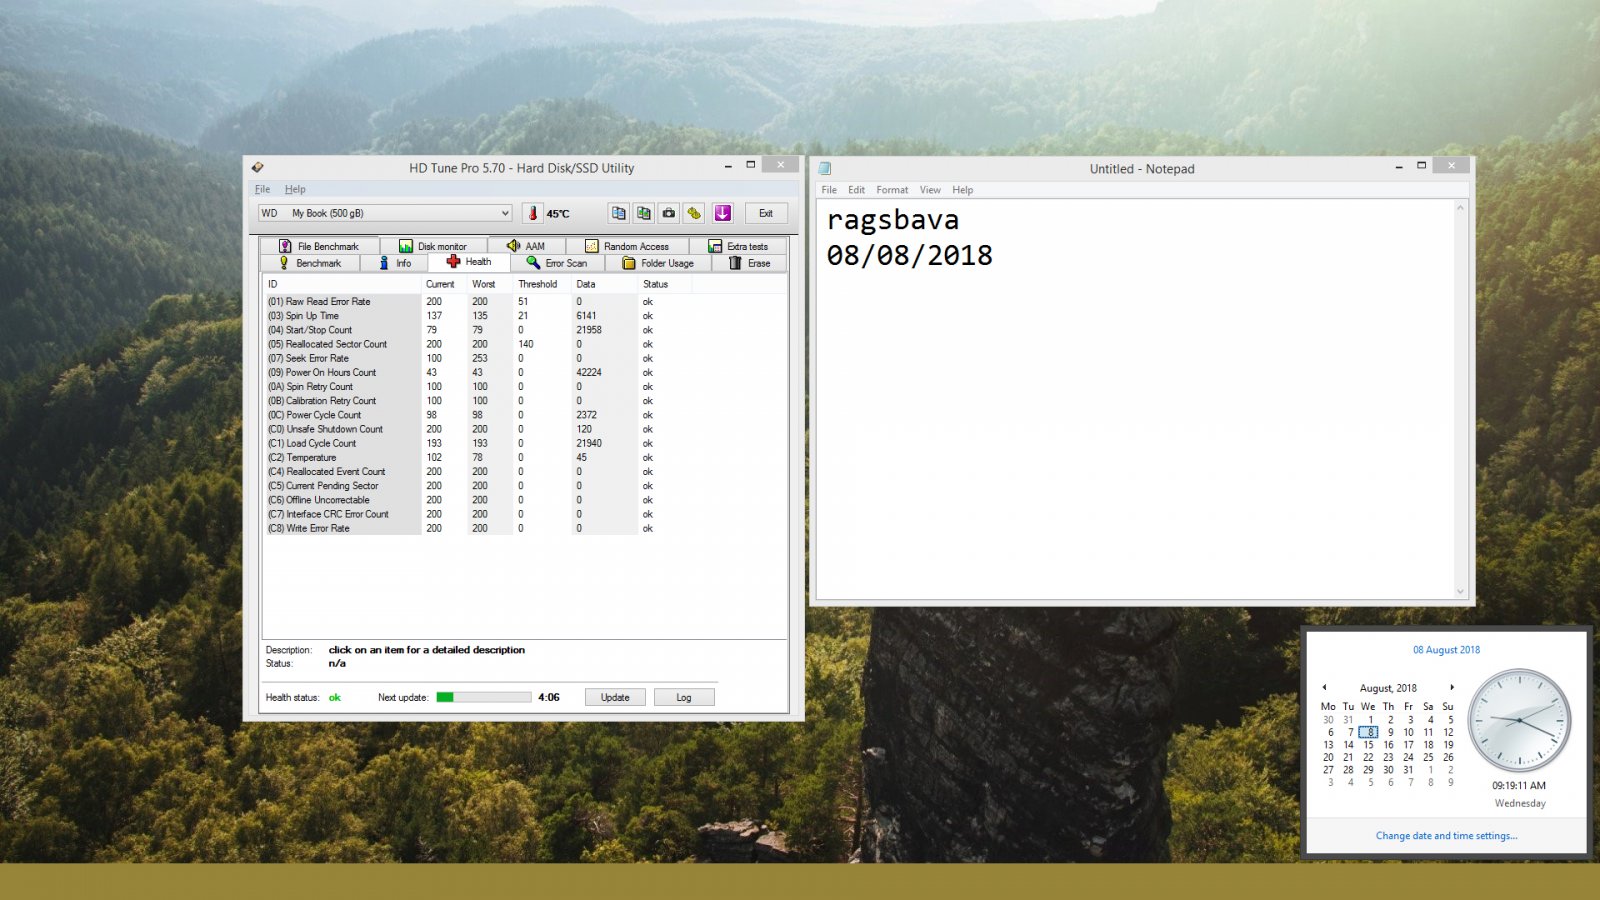1600x900 pixels.
Task: Click the copy screenshot to clipboard icon
Action: click(644, 213)
